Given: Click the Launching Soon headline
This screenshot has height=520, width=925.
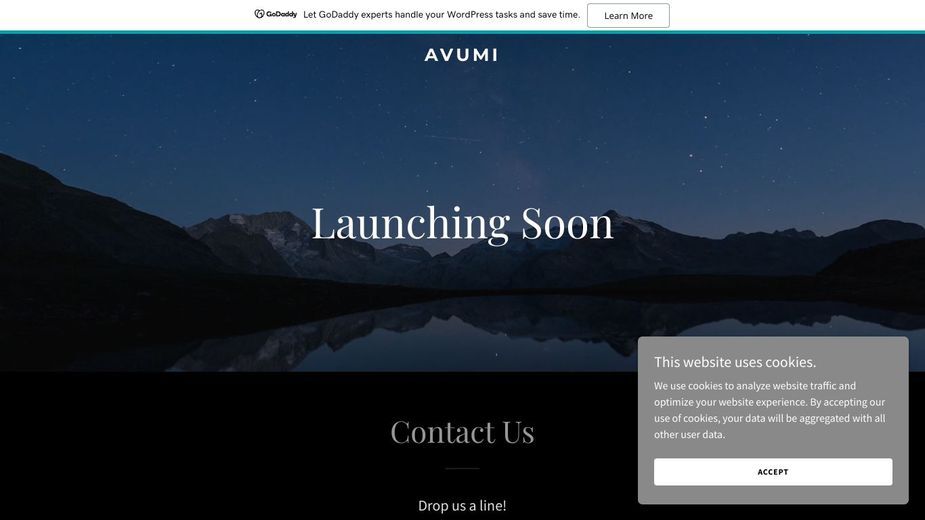Looking at the screenshot, I should coord(462,224).
